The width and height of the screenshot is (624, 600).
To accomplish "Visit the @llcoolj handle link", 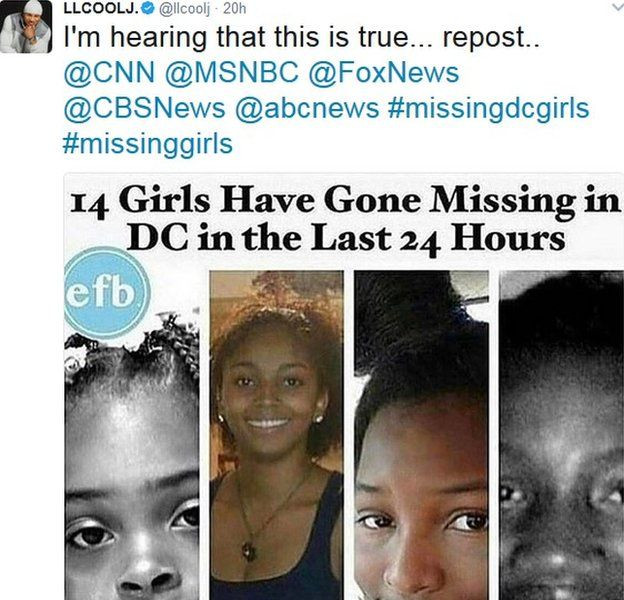I will tap(184, 9).
